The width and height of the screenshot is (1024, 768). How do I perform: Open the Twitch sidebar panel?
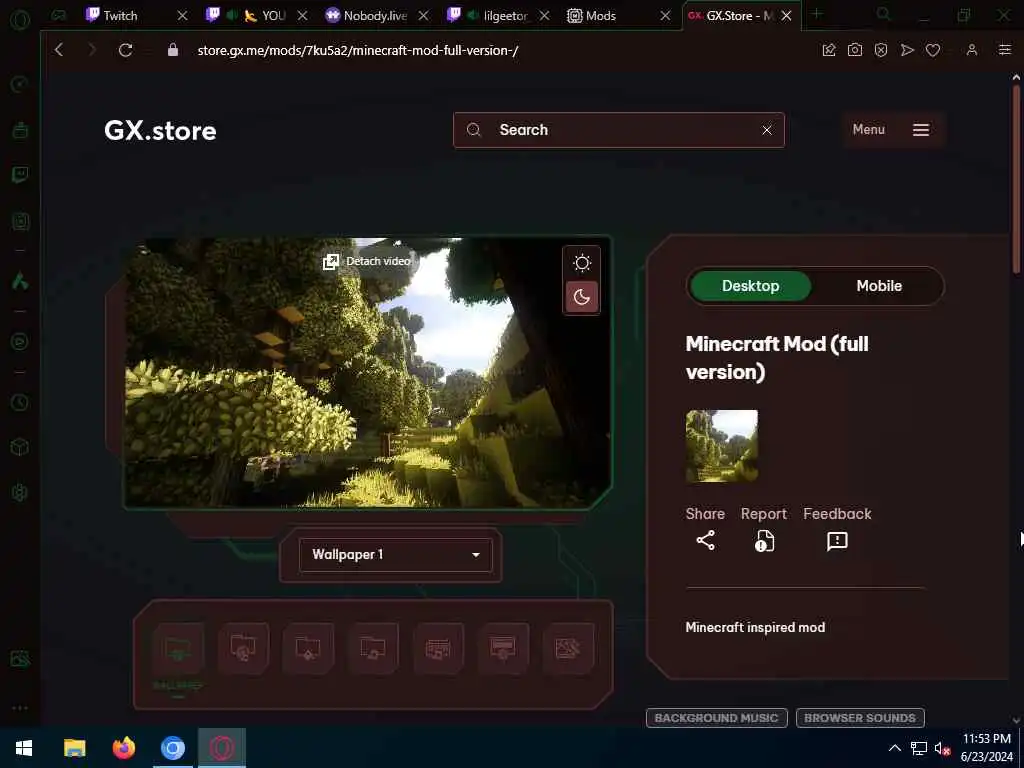pos(20,175)
